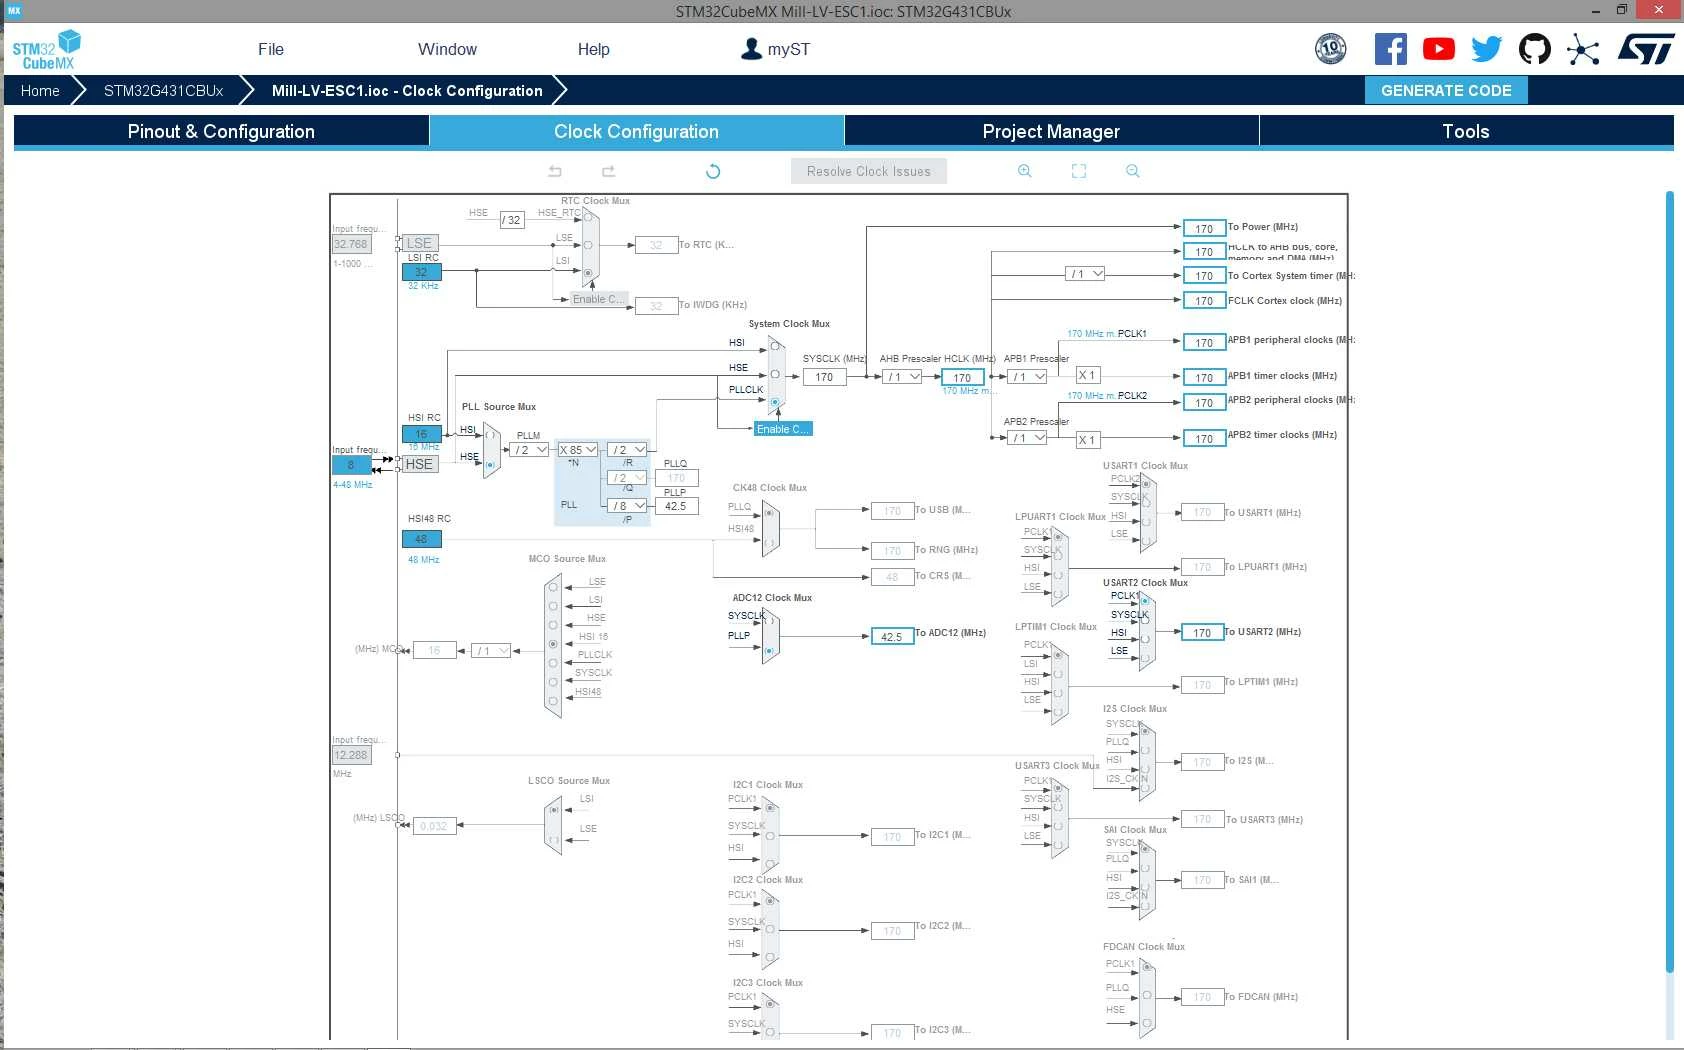This screenshot has width=1684, height=1050.
Task: Click the ST community network icon
Action: 1583,49
